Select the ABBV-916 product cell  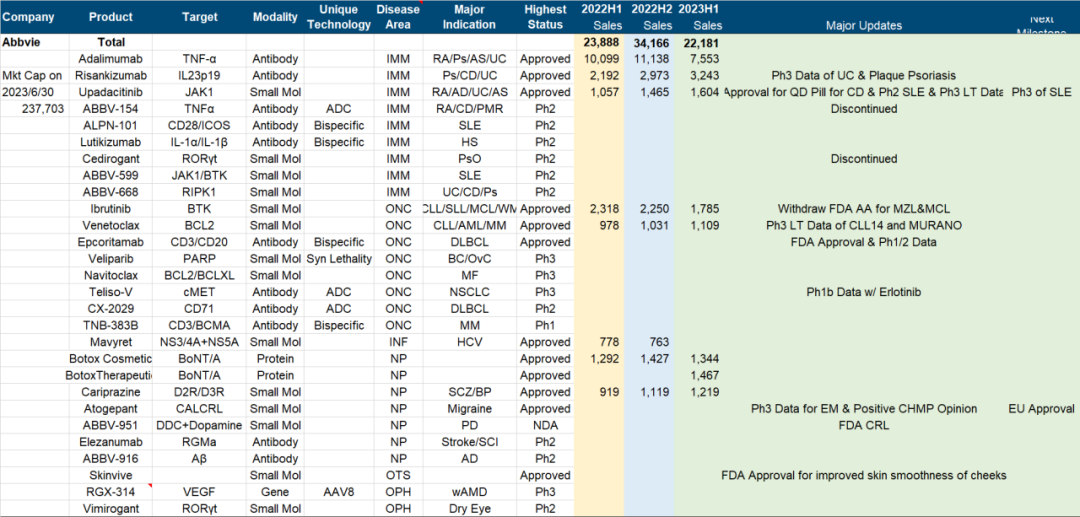point(111,458)
